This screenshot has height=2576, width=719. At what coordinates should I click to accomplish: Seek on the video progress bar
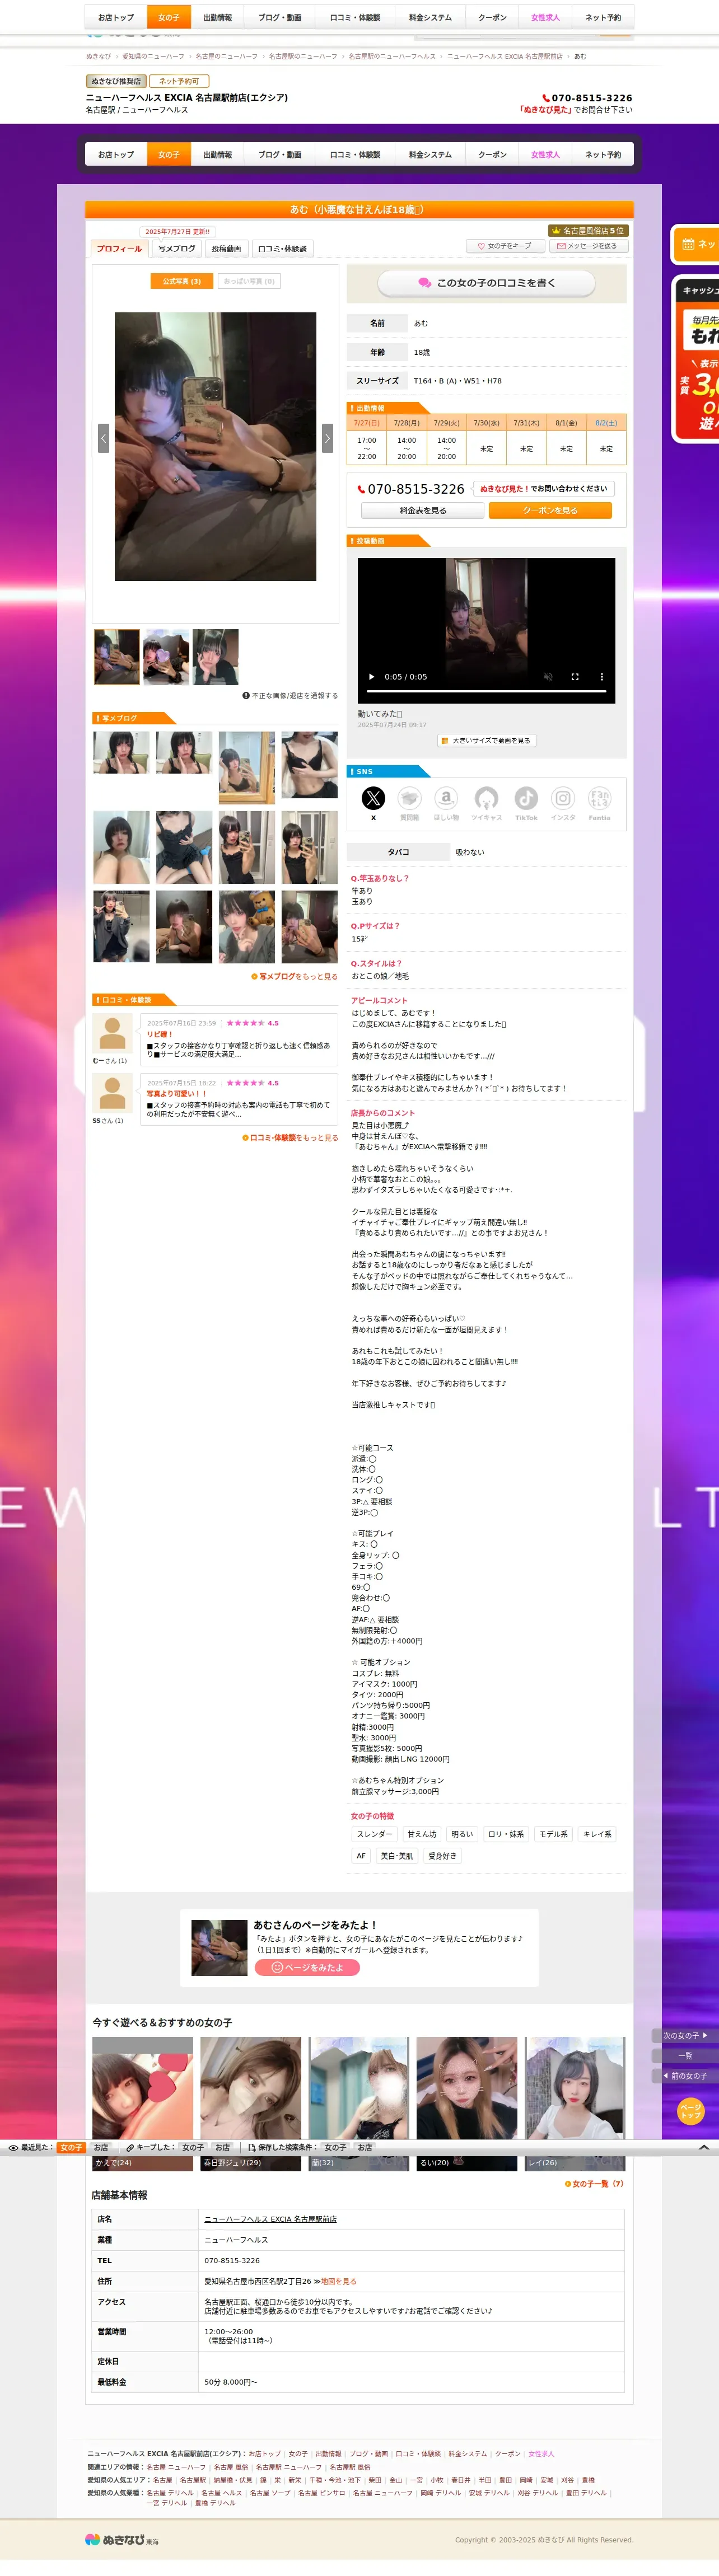click(x=486, y=692)
